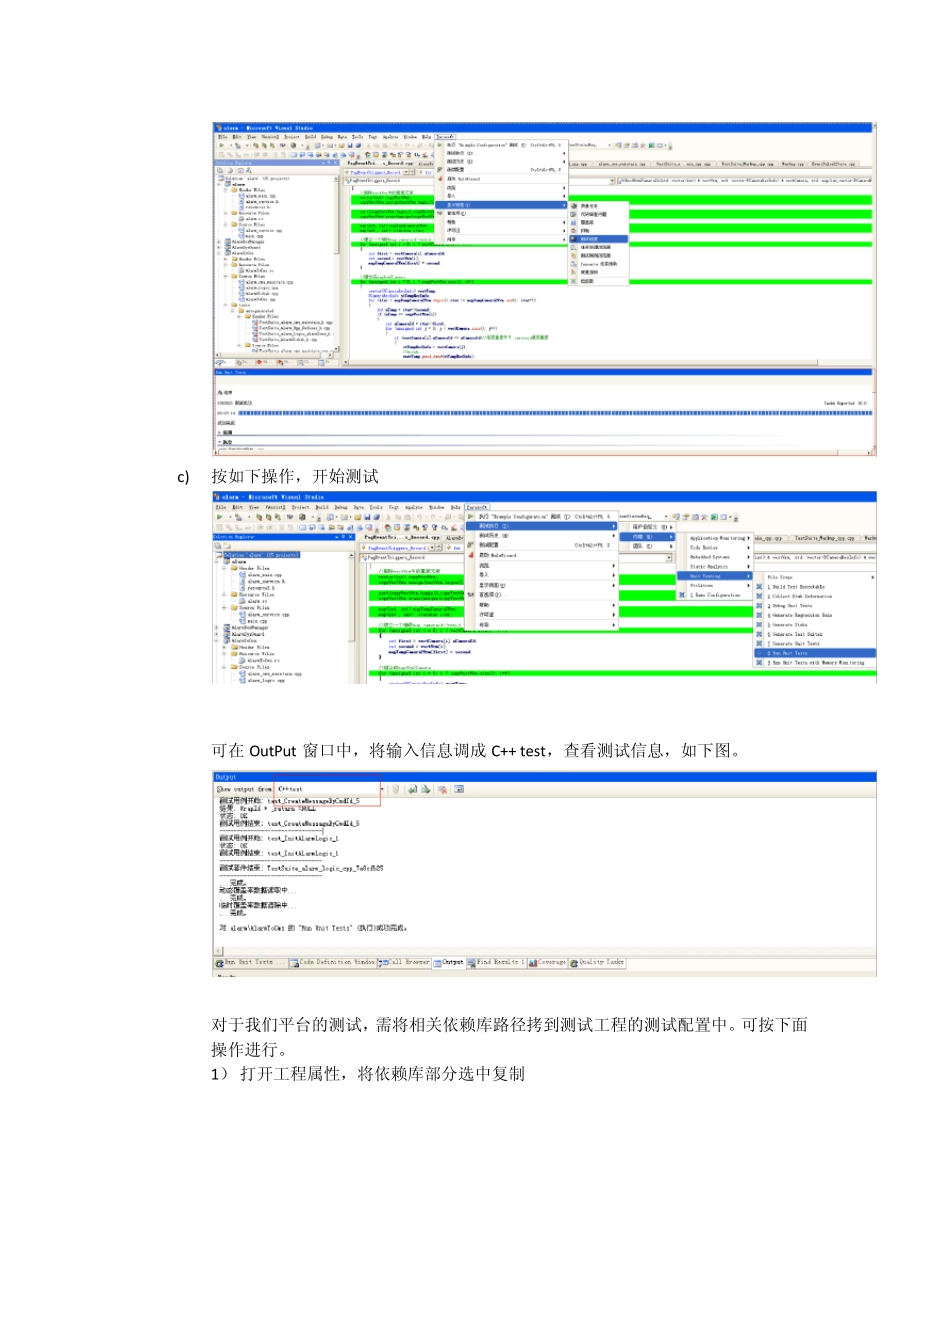Choose '1 Demo Configuration' menu entry
This screenshot has width=950, height=1344.
click(716, 595)
